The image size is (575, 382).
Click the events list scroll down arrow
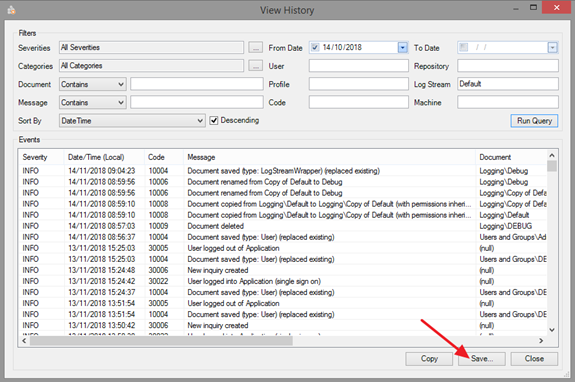tap(552, 330)
